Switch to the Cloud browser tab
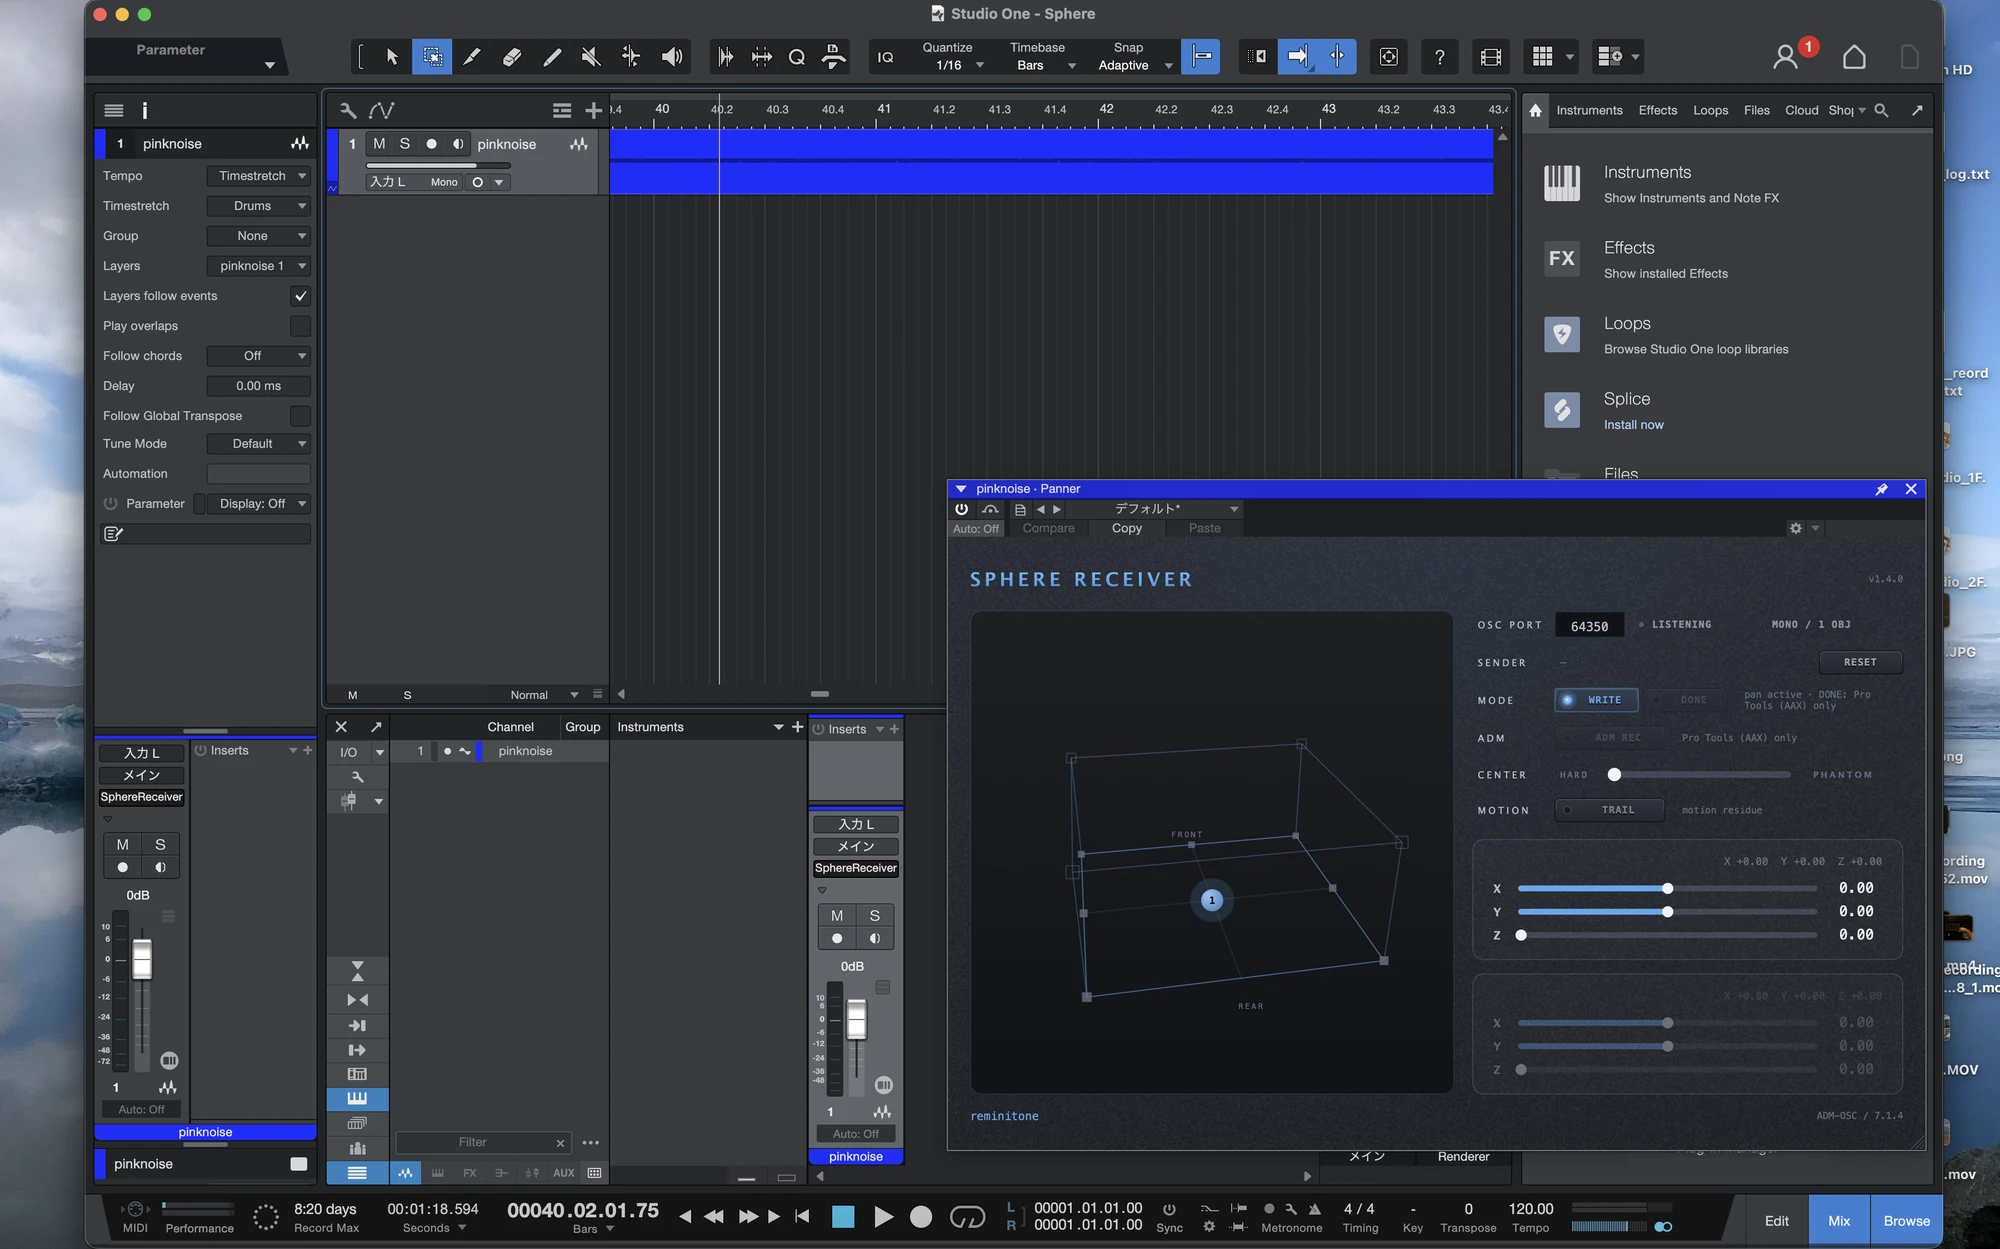This screenshot has width=2000, height=1249. point(1801,110)
